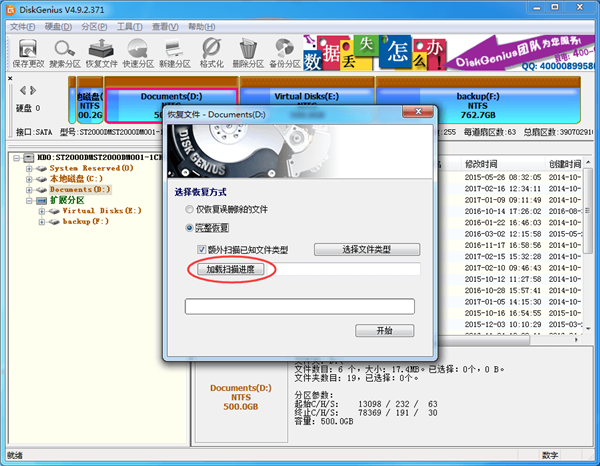Collapse the HD0 disk tree node
Screen dimensions: 600x466
pos(16,158)
